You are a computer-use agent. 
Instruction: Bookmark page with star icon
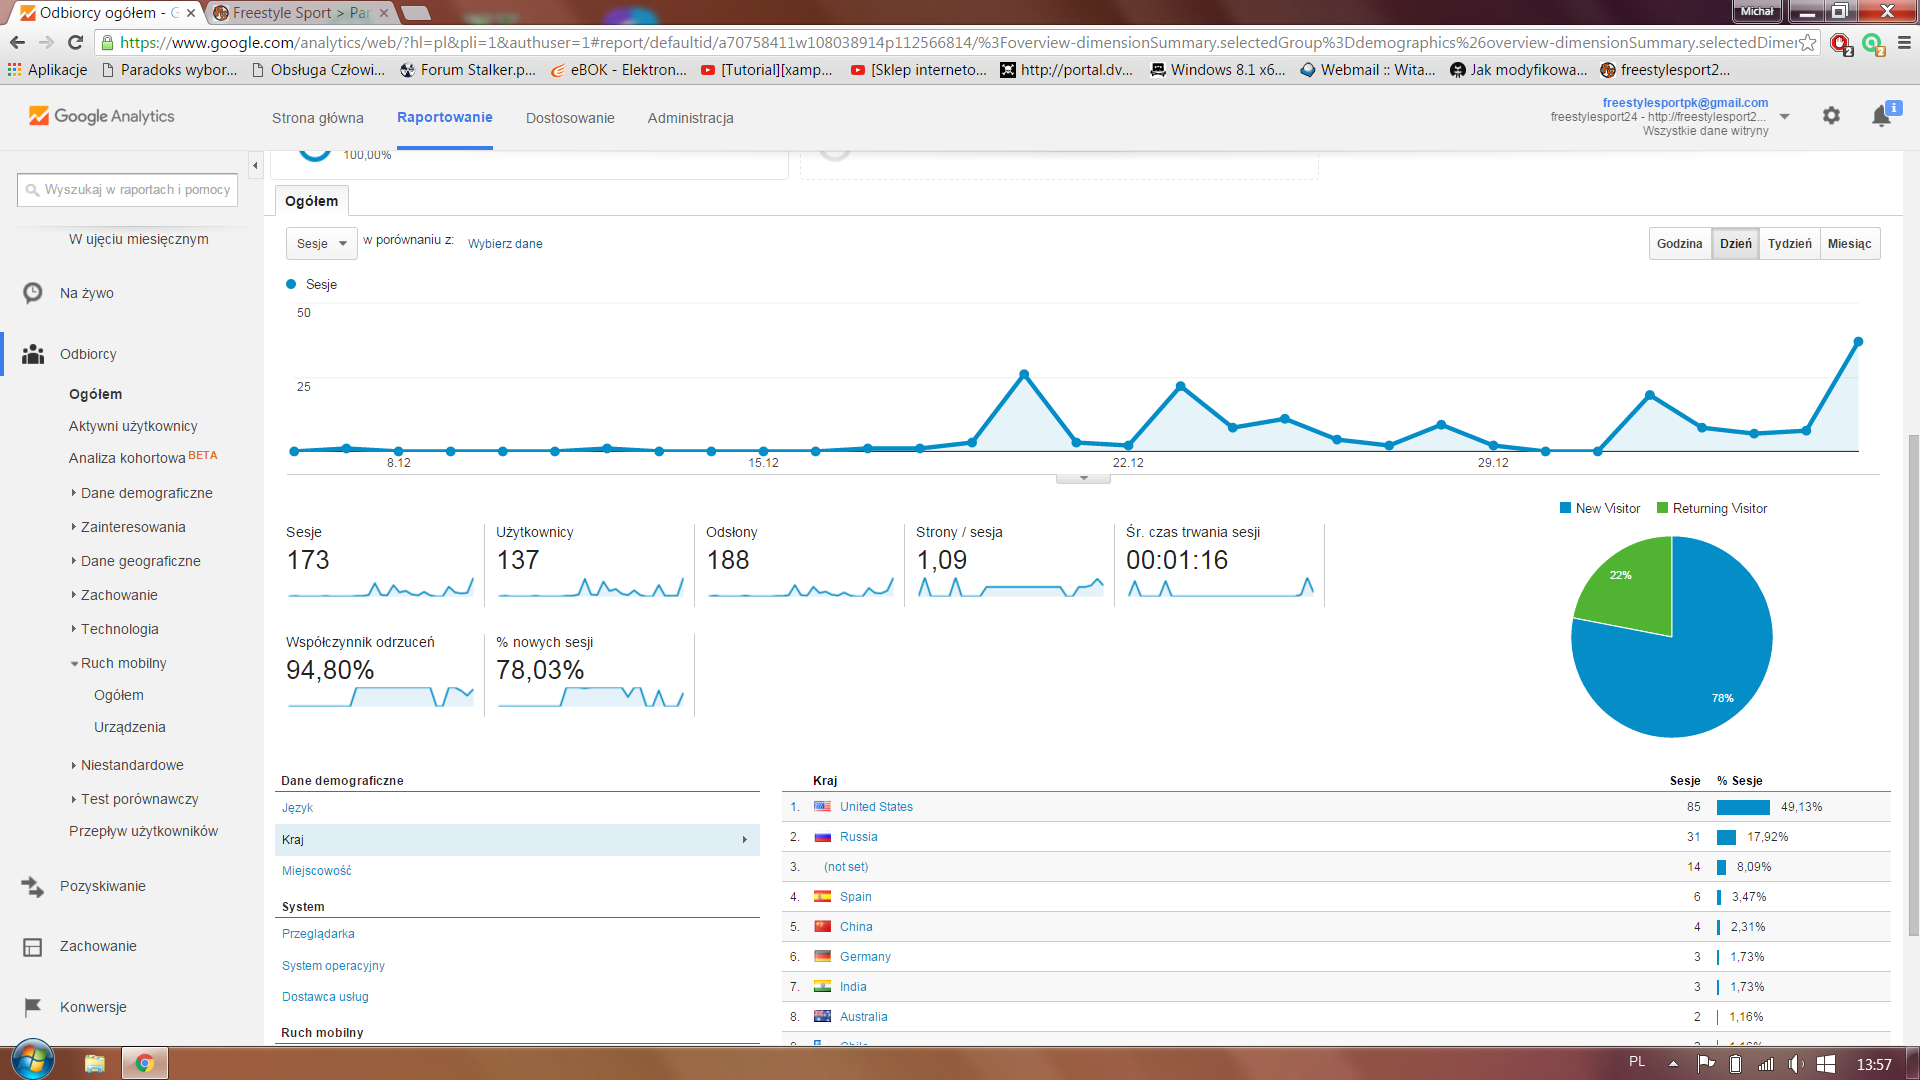point(1808,42)
